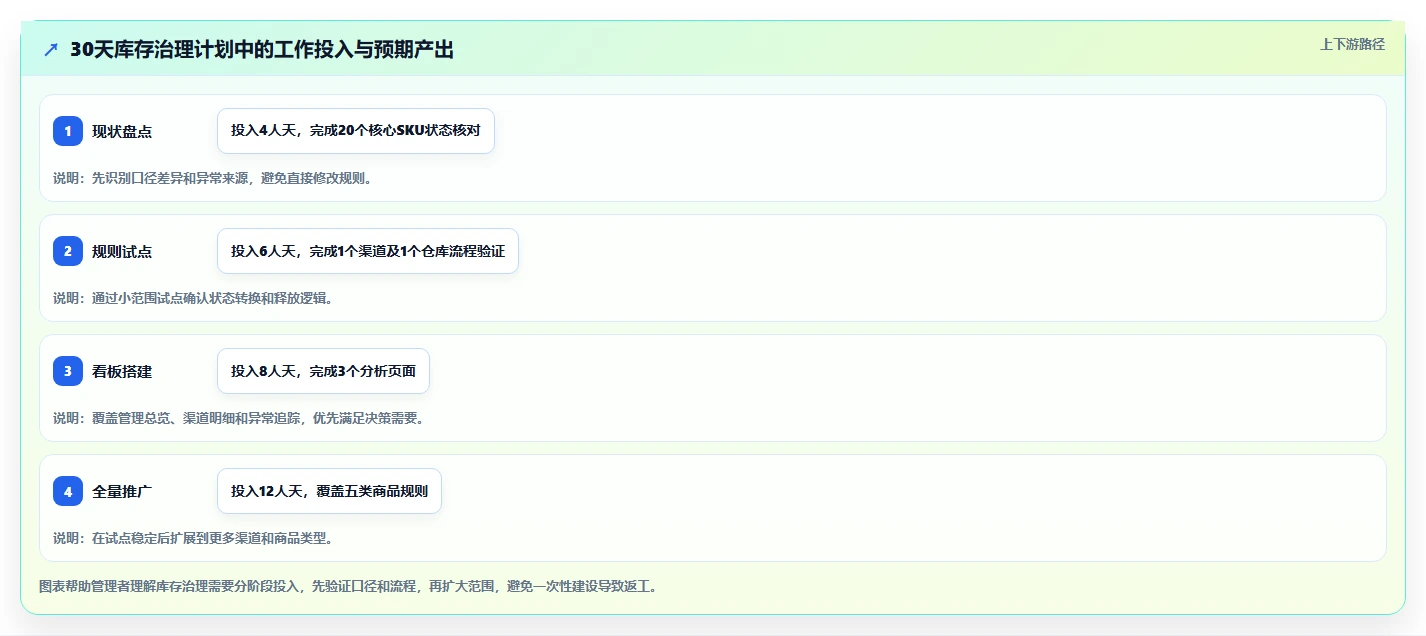Click the 投入8人天 完成3个分析页面 pill

(x=323, y=371)
